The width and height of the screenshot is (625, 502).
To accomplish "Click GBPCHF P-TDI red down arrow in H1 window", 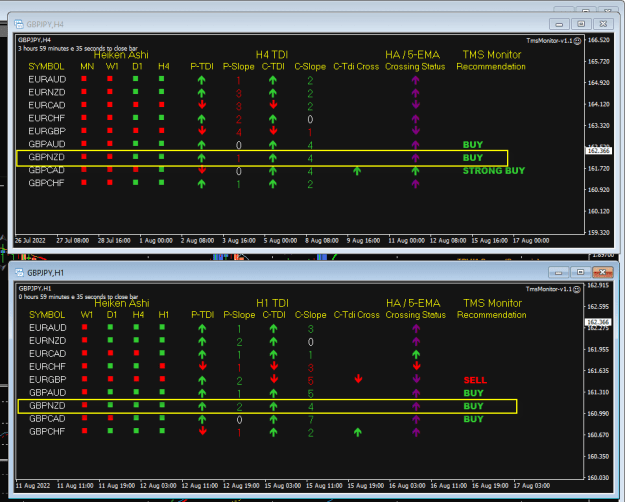I will pyautogui.click(x=202, y=431).
